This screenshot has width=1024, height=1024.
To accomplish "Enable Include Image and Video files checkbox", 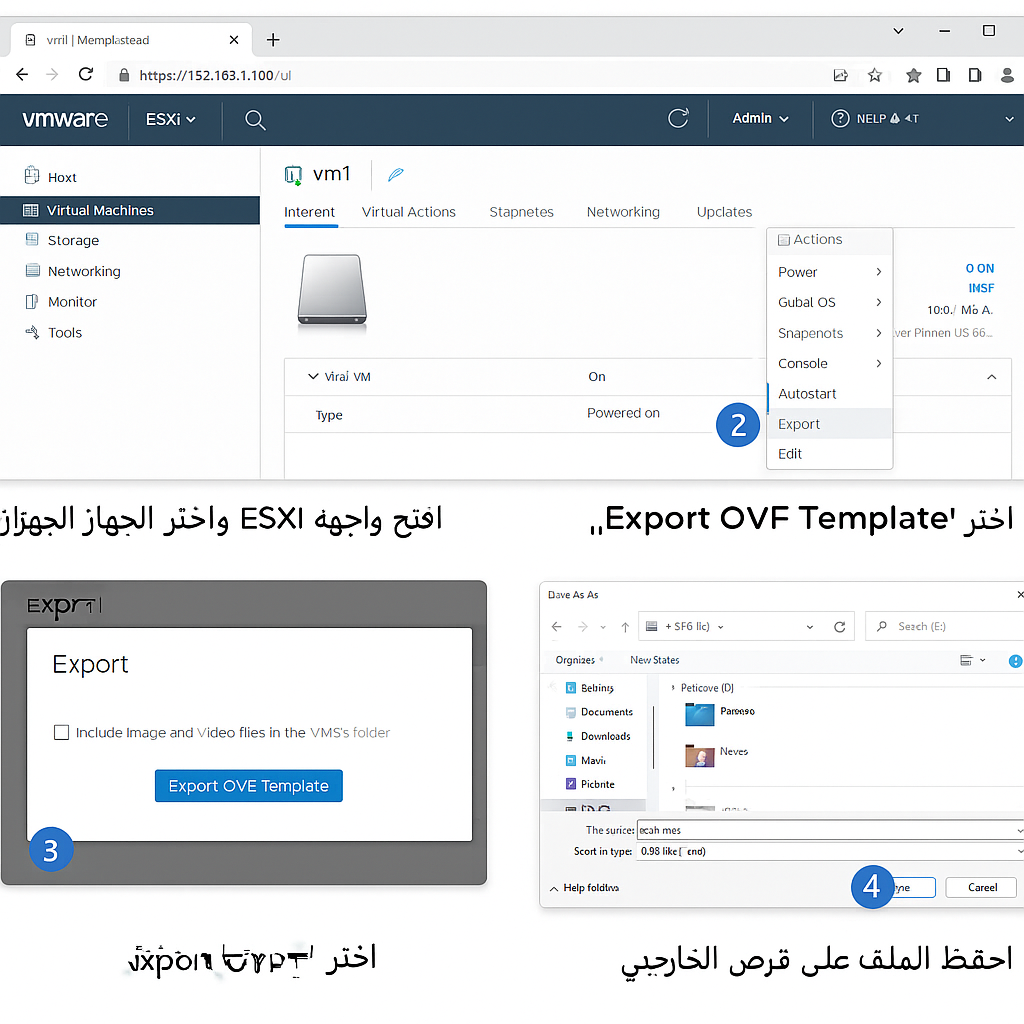I will pos(61,733).
